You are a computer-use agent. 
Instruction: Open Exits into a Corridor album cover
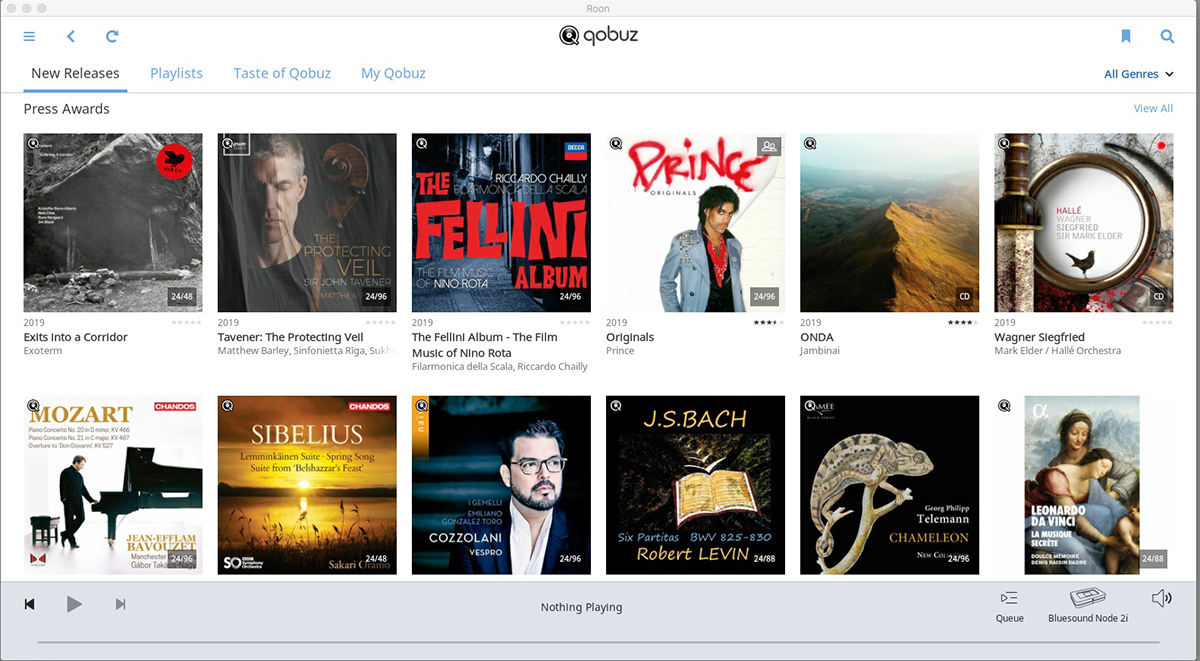coord(113,223)
